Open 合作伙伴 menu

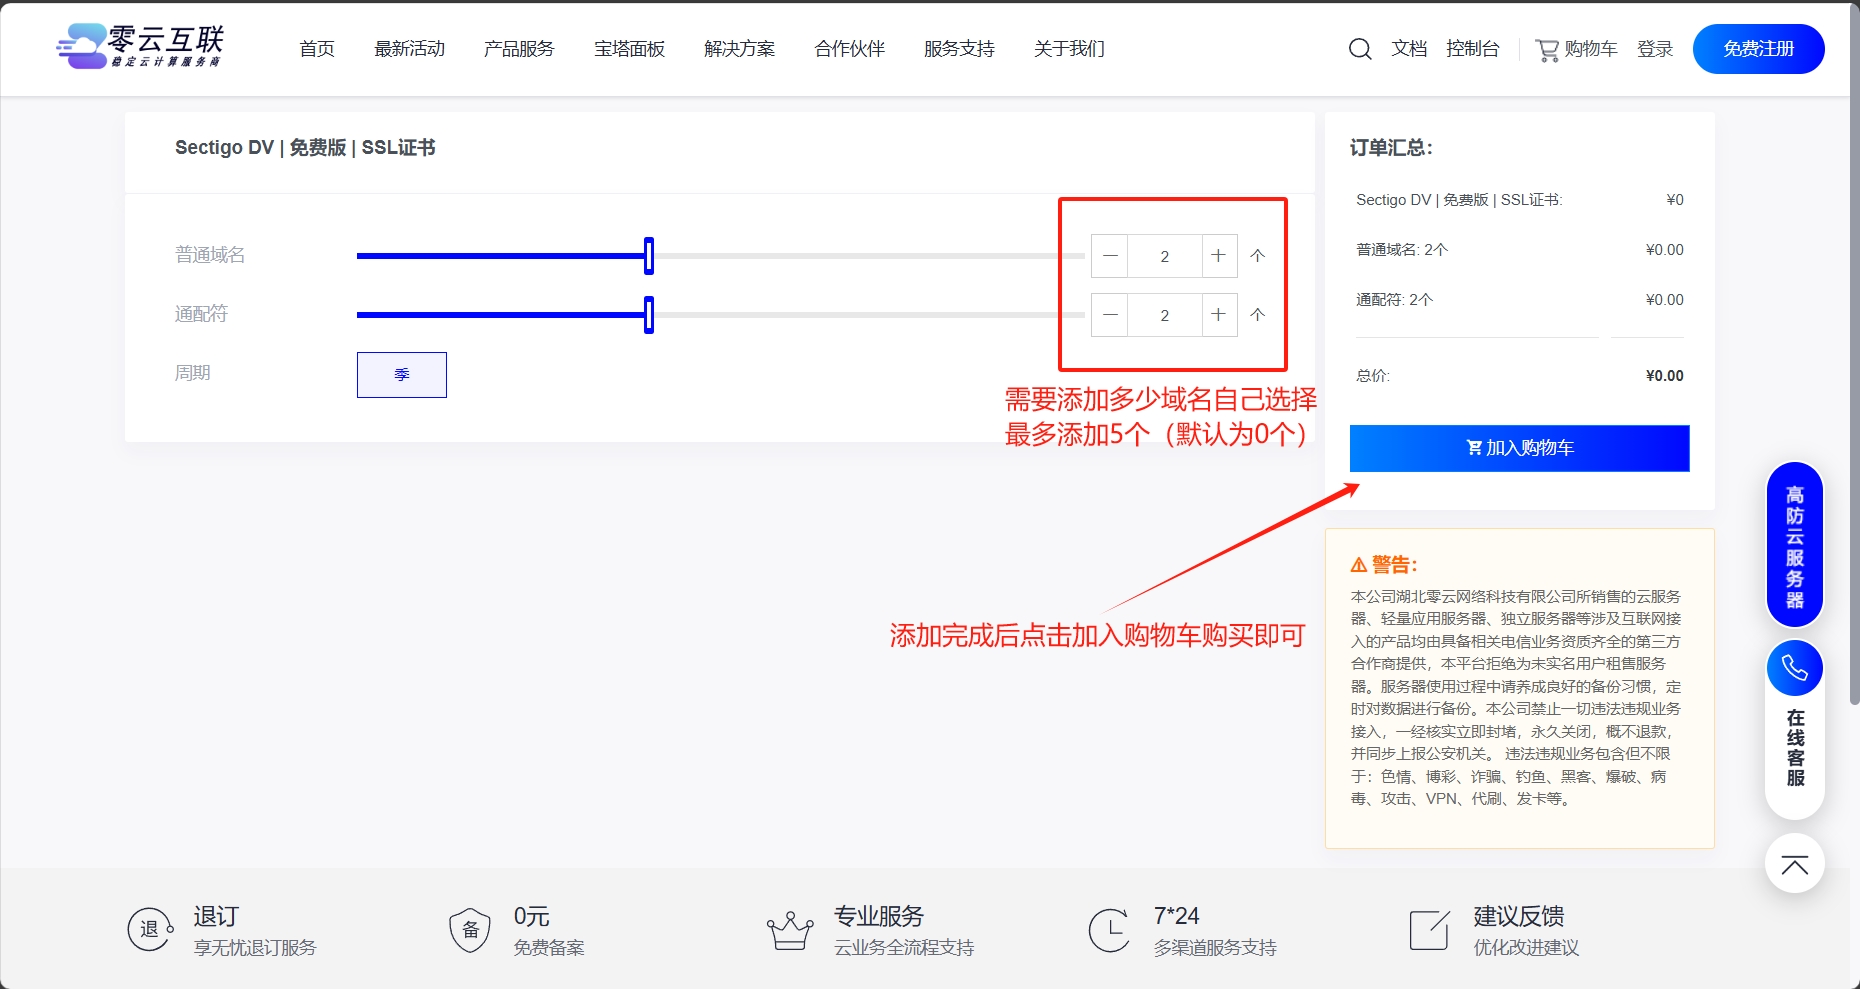coord(849,49)
